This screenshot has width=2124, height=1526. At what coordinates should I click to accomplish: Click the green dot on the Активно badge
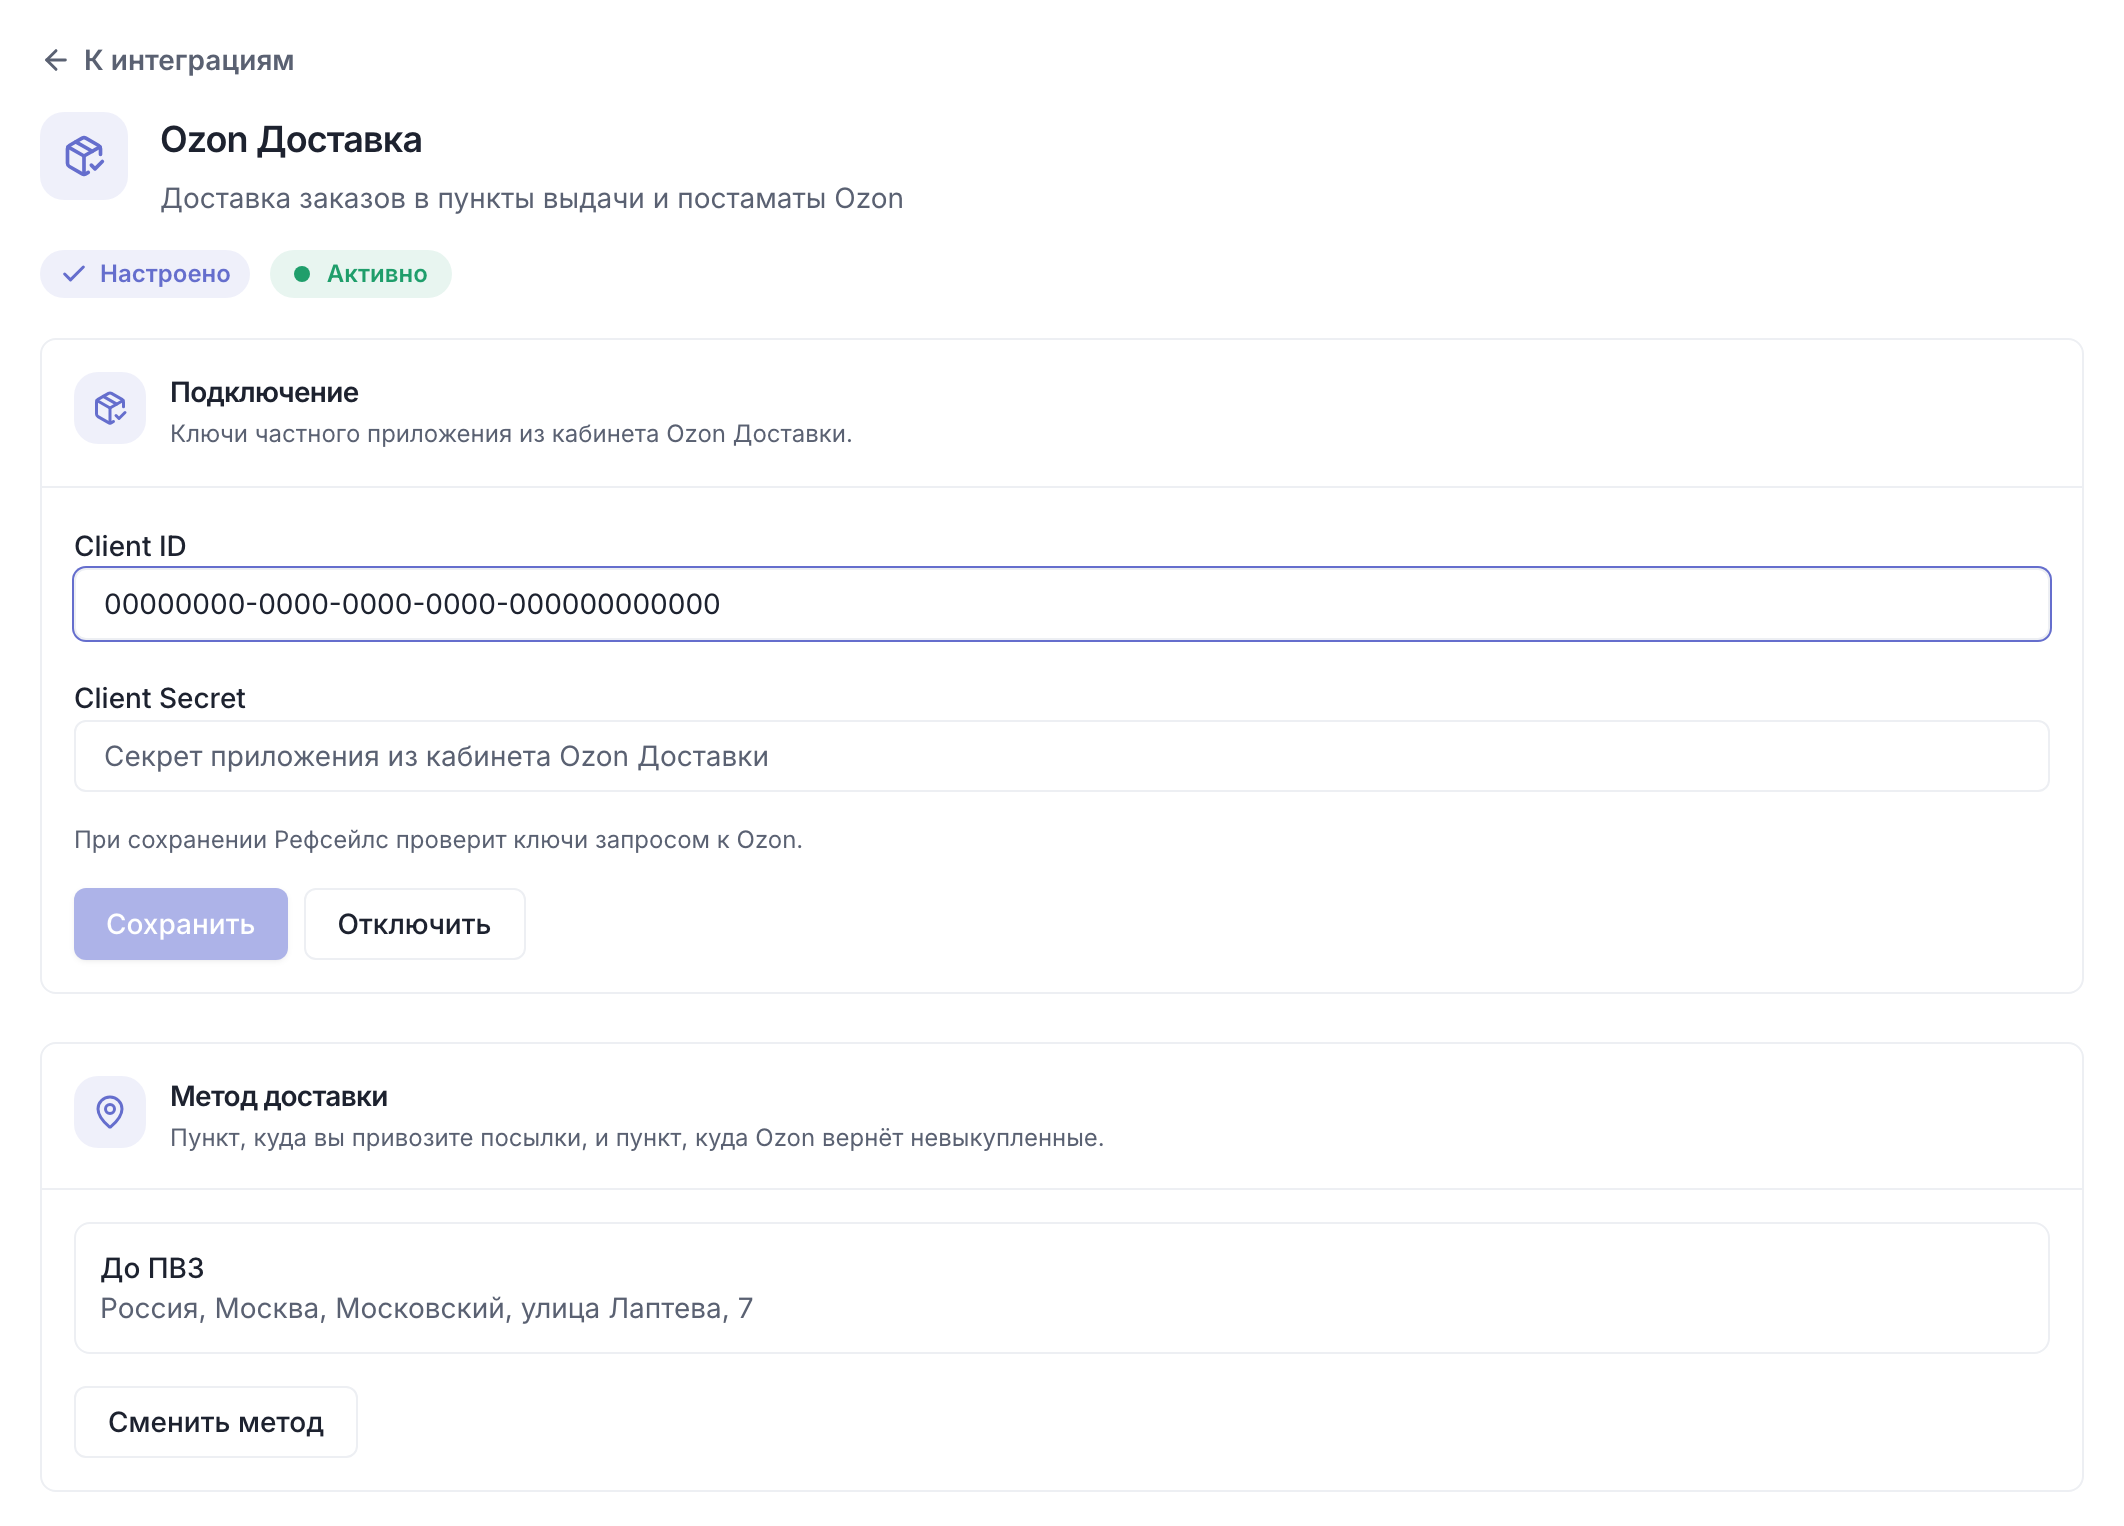[x=302, y=274]
